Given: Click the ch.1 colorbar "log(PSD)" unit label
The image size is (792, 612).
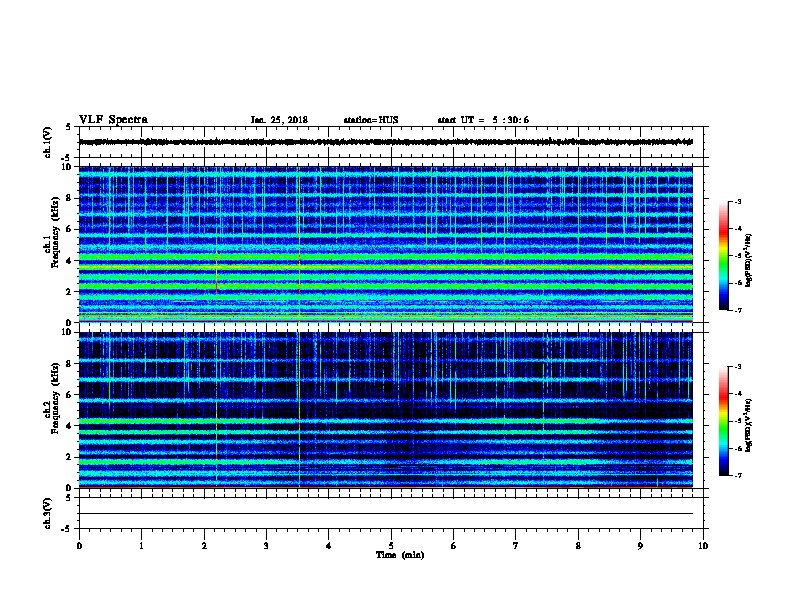Looking at the screenshot, I should point(749,260).
